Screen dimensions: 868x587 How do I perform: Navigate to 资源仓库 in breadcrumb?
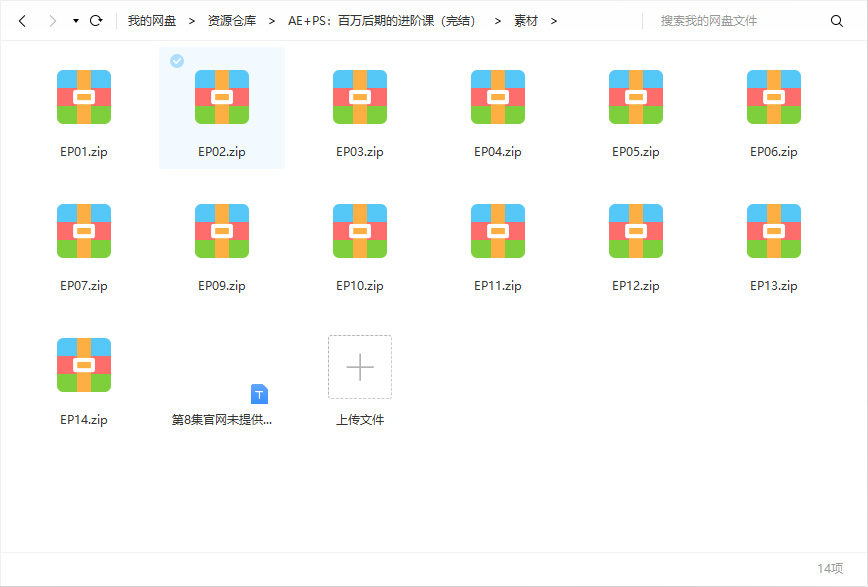(232, 21)
